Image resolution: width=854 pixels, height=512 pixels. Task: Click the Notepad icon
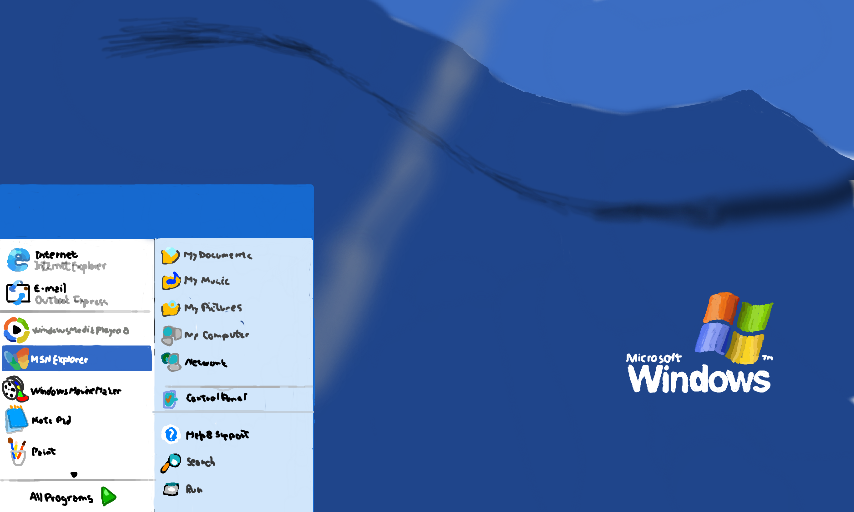coord(16,419)
